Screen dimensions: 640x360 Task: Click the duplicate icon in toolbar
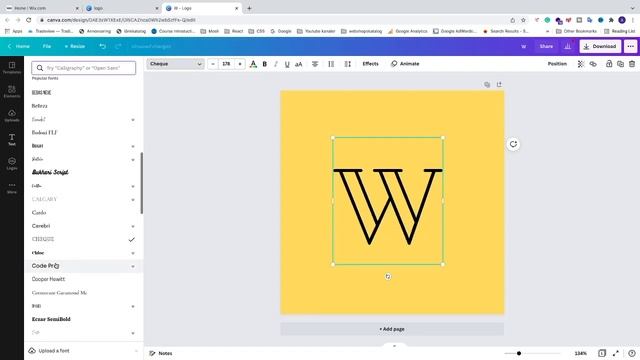pos(620,64)
